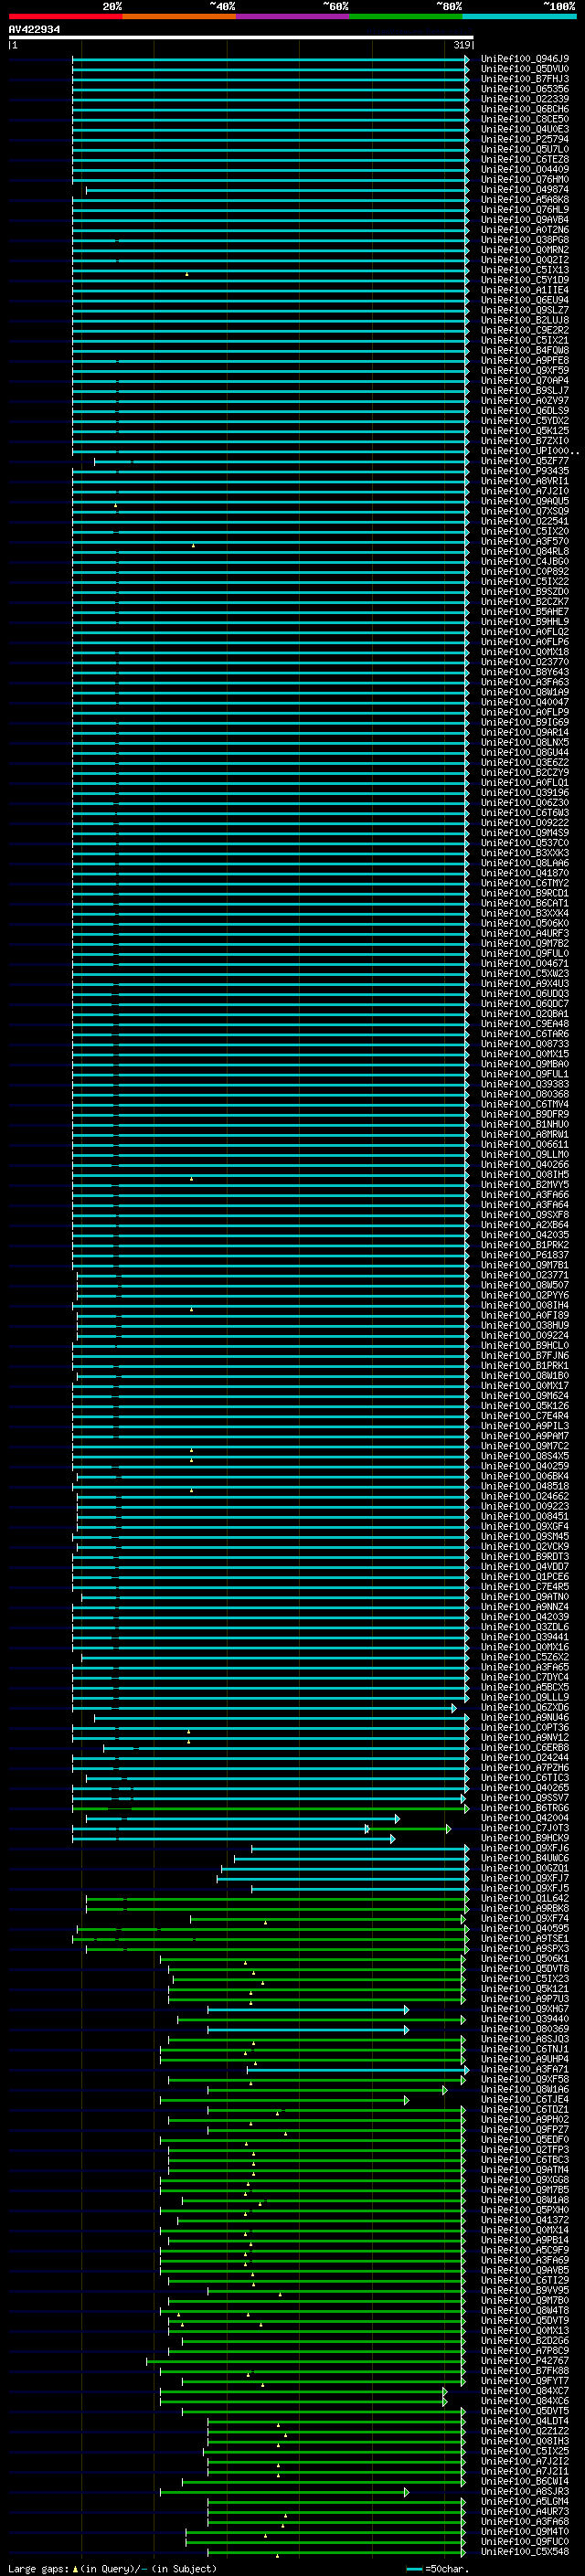Select label UniRef100_Q506K1

coord(525,1958)
